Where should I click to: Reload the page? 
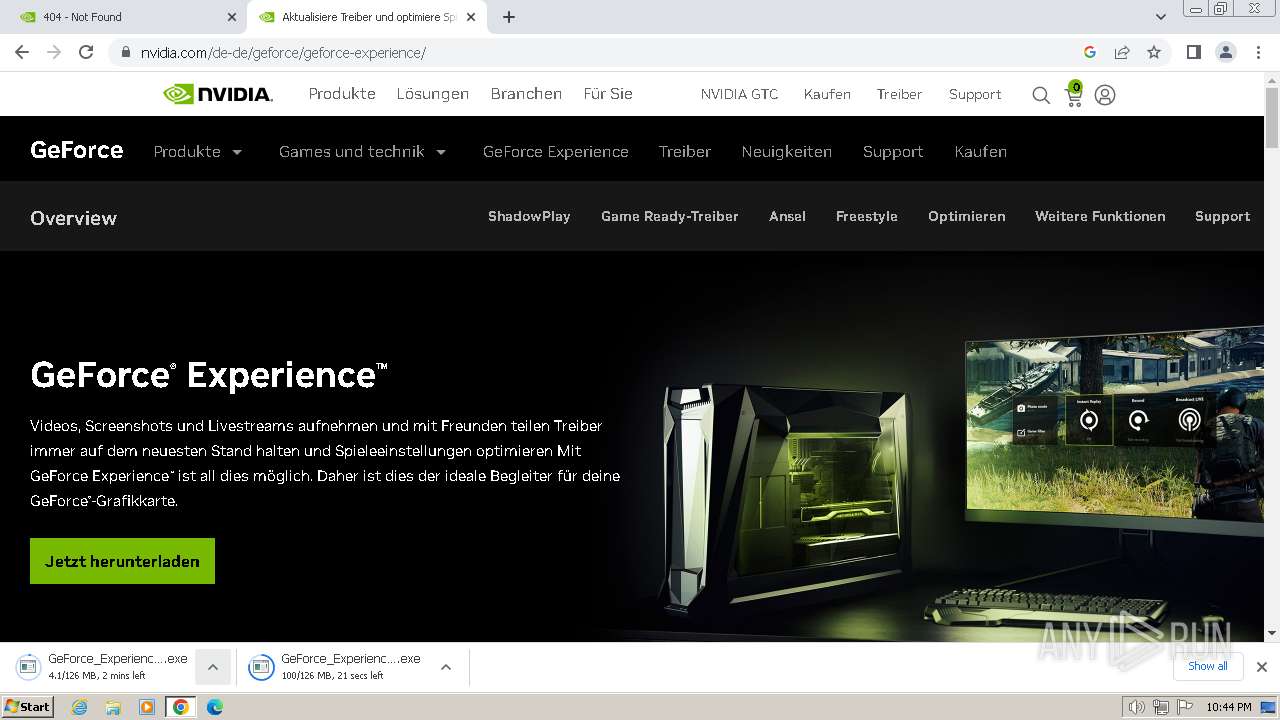[x=86, y=52]
